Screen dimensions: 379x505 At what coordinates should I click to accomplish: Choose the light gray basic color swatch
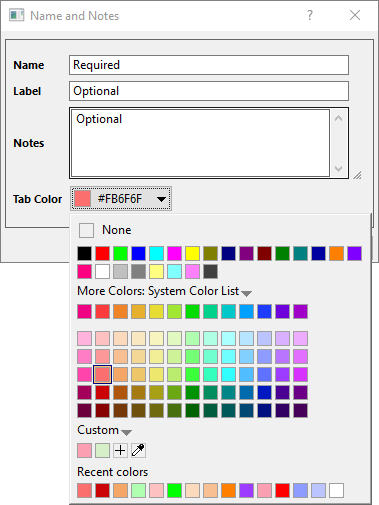120,271
